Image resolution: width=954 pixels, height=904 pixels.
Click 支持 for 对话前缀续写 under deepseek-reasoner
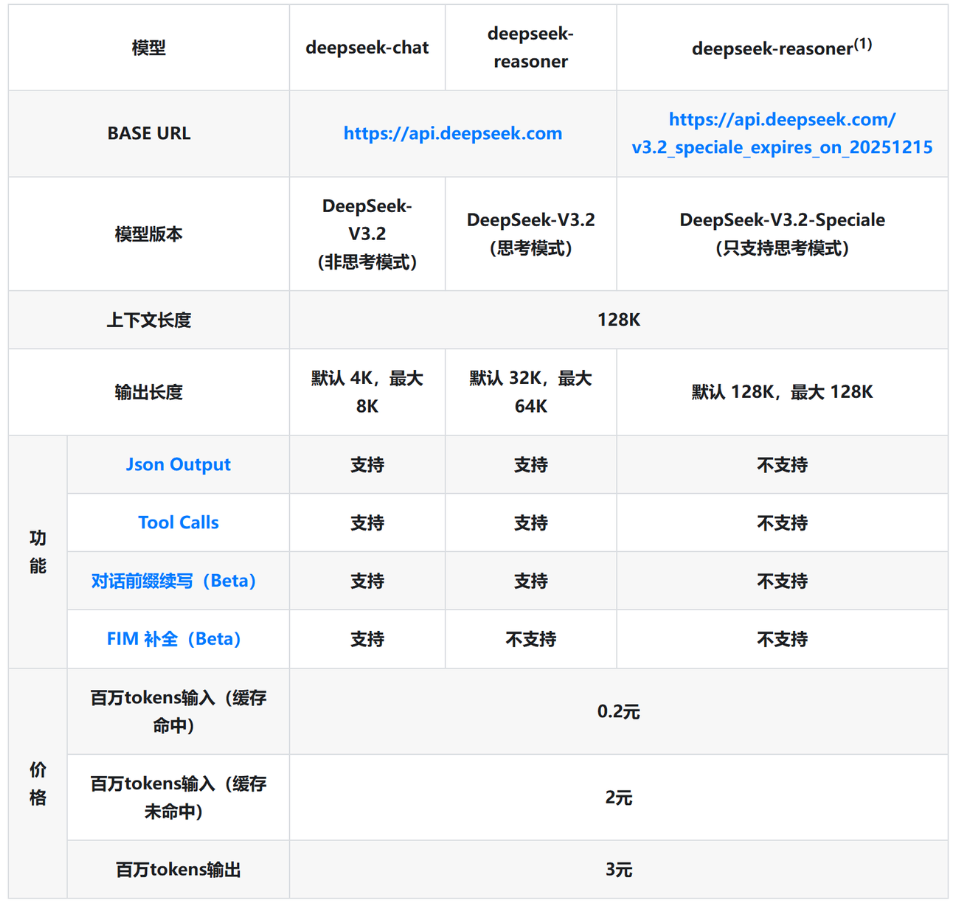(531, 581)
